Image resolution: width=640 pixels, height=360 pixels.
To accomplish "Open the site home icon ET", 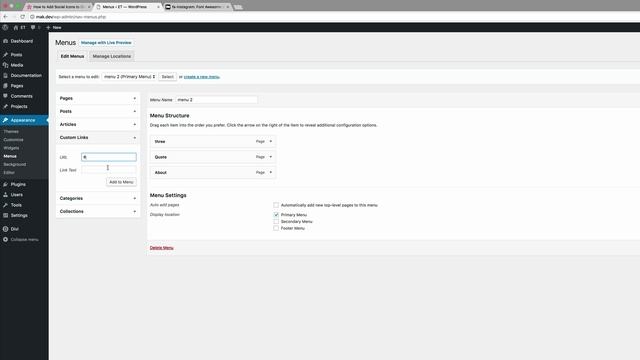I will click(19, 27).
